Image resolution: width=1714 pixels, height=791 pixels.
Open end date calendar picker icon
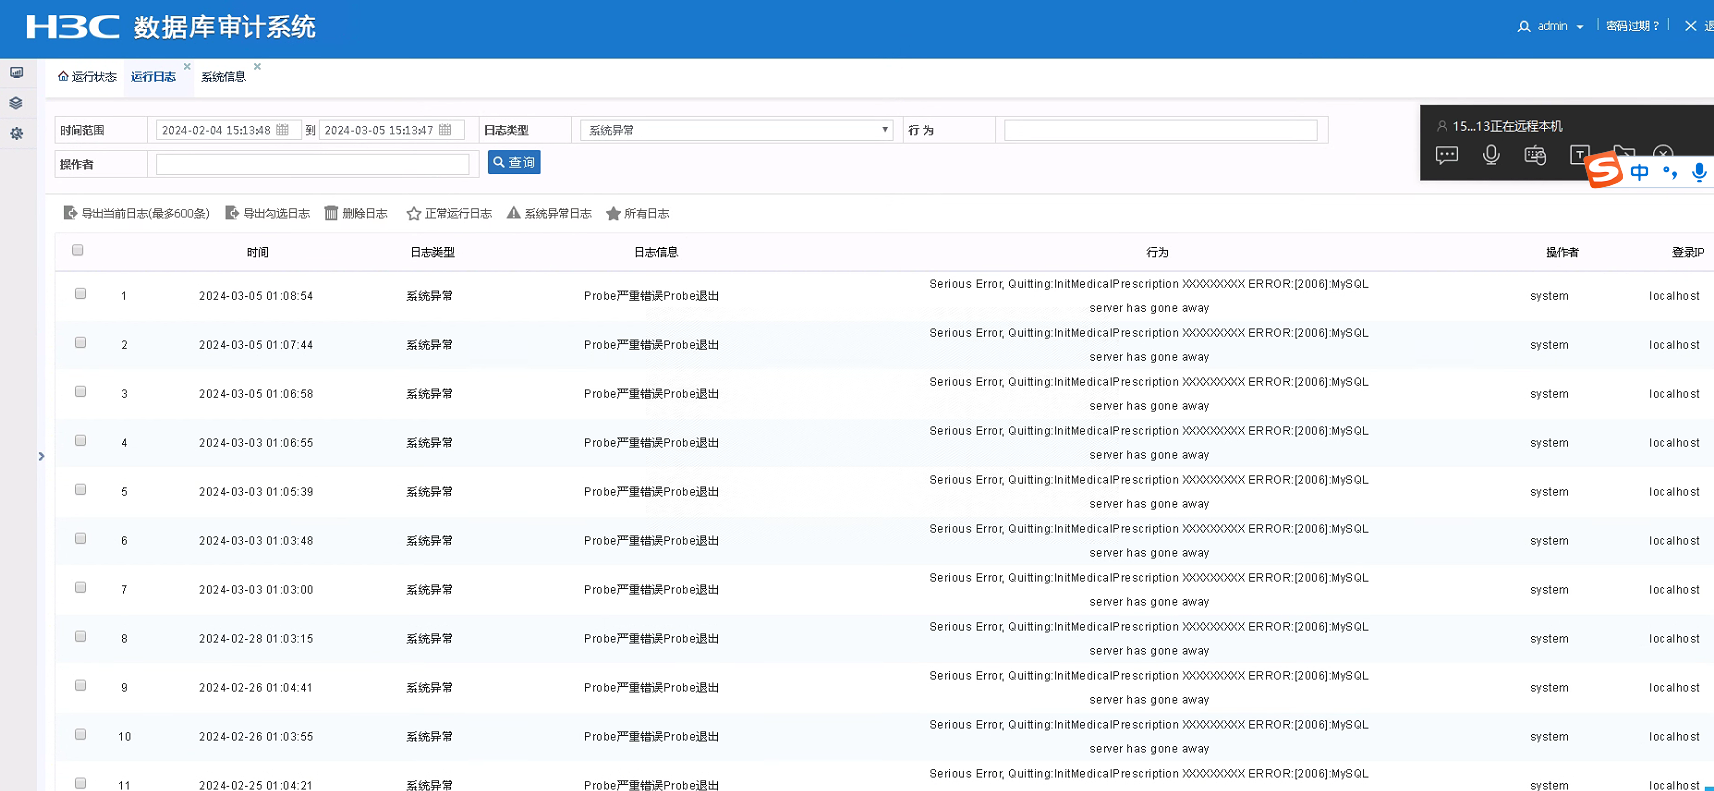pyautogui.click(x=446, y=130)
